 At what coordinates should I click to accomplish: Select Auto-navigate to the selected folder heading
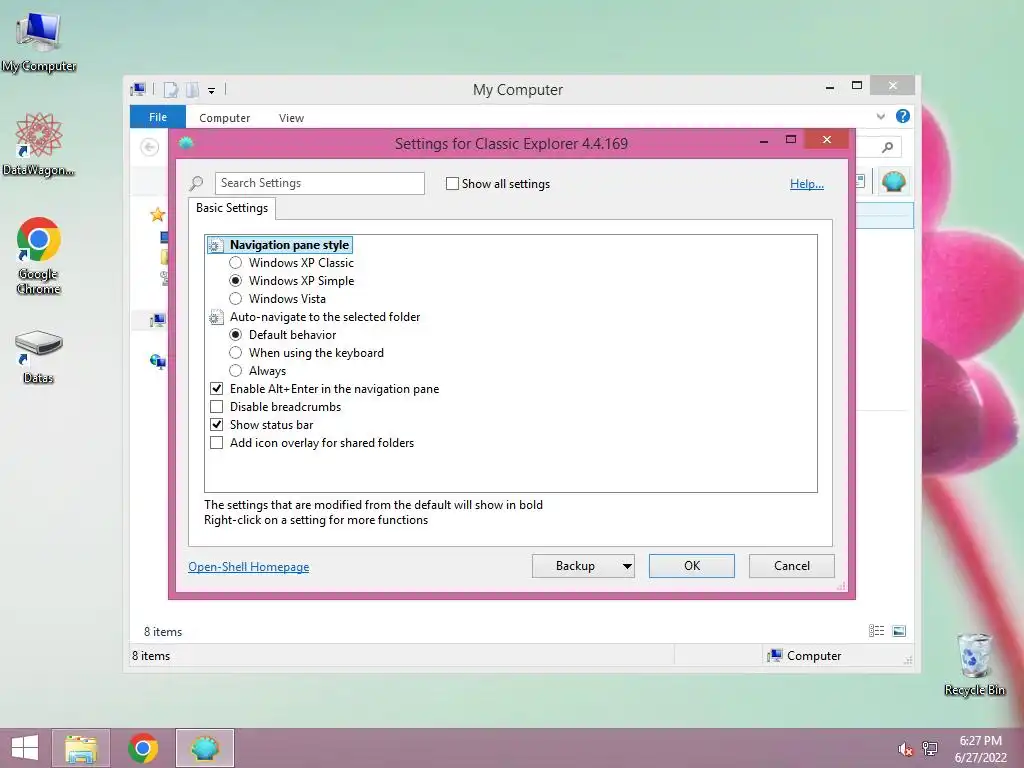(325, 317)
